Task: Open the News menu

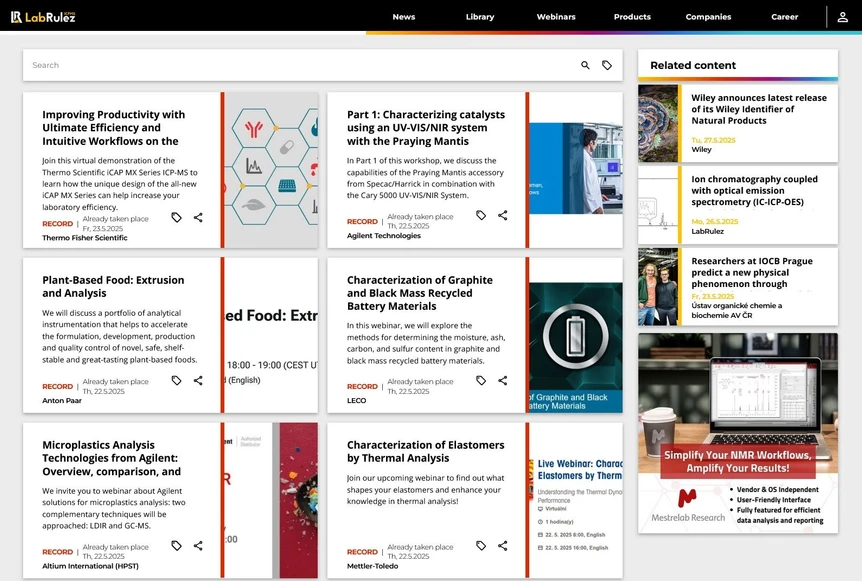Action: pyautogui.click(x=404, y=17)
